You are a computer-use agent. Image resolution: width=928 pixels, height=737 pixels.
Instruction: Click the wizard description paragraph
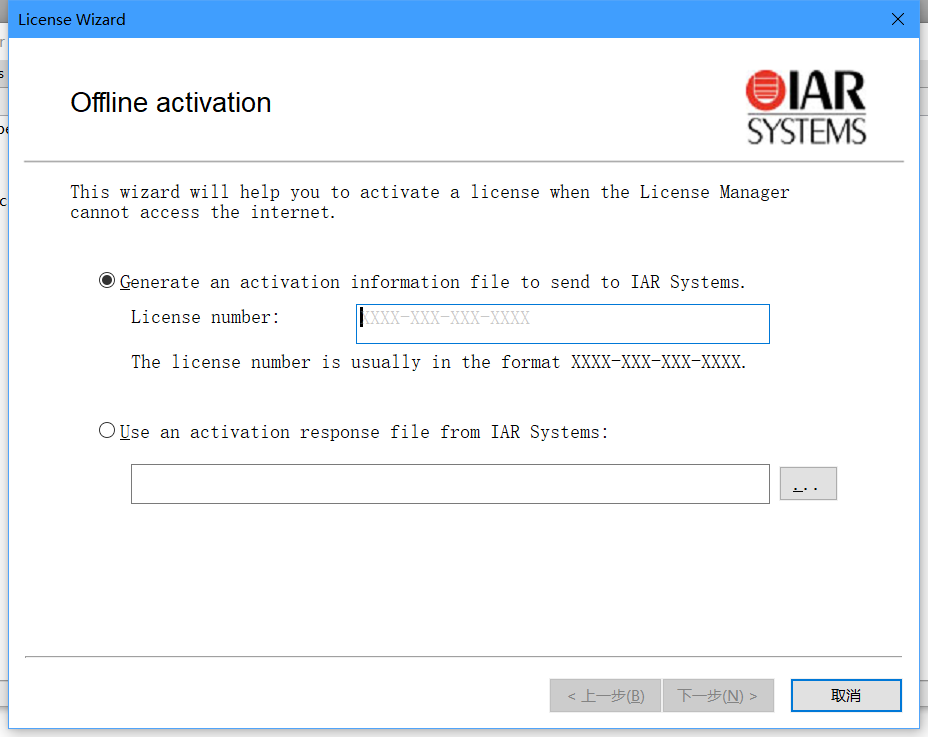coord(430,202)
